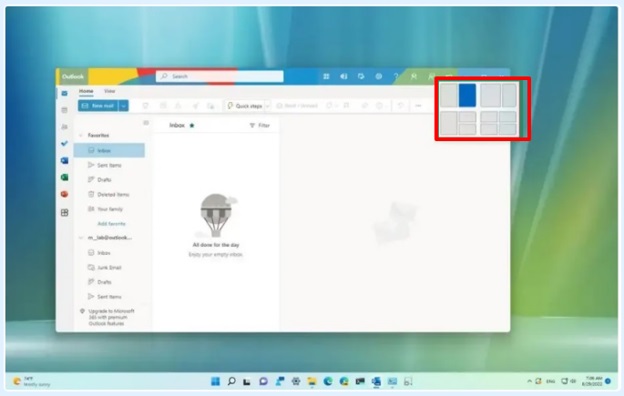Click the Quick steps button
Image resolution: width=624 pixels, height=396 pixels.
245,106
